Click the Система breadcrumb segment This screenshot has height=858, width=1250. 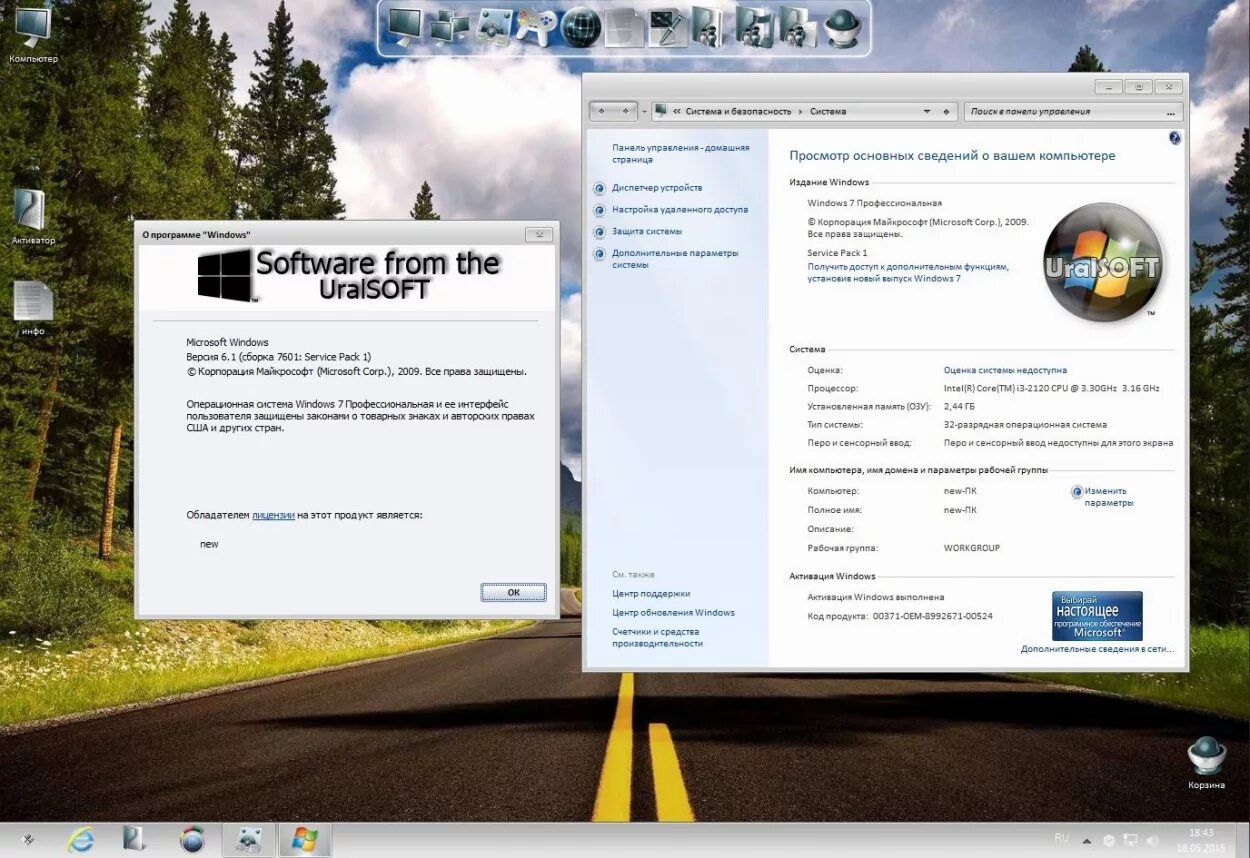click(828, 112)
